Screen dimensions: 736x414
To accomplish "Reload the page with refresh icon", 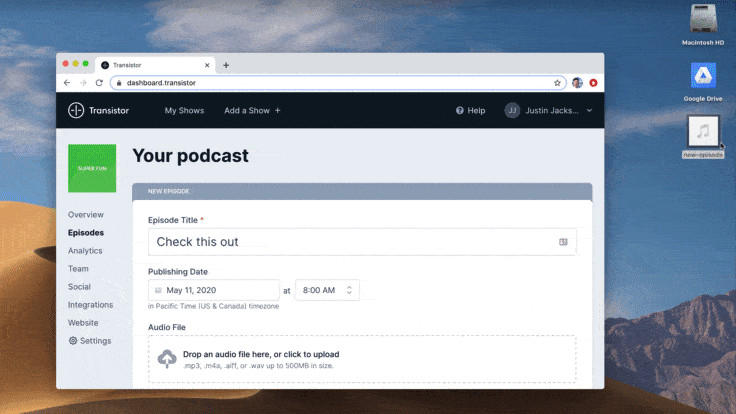I will 99,83.
